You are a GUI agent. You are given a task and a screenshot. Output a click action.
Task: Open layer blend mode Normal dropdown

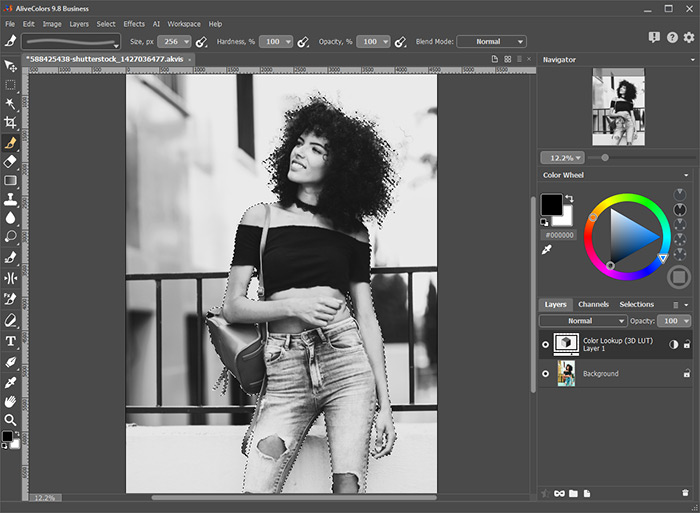pyautogui.click(x=583, y=321)
